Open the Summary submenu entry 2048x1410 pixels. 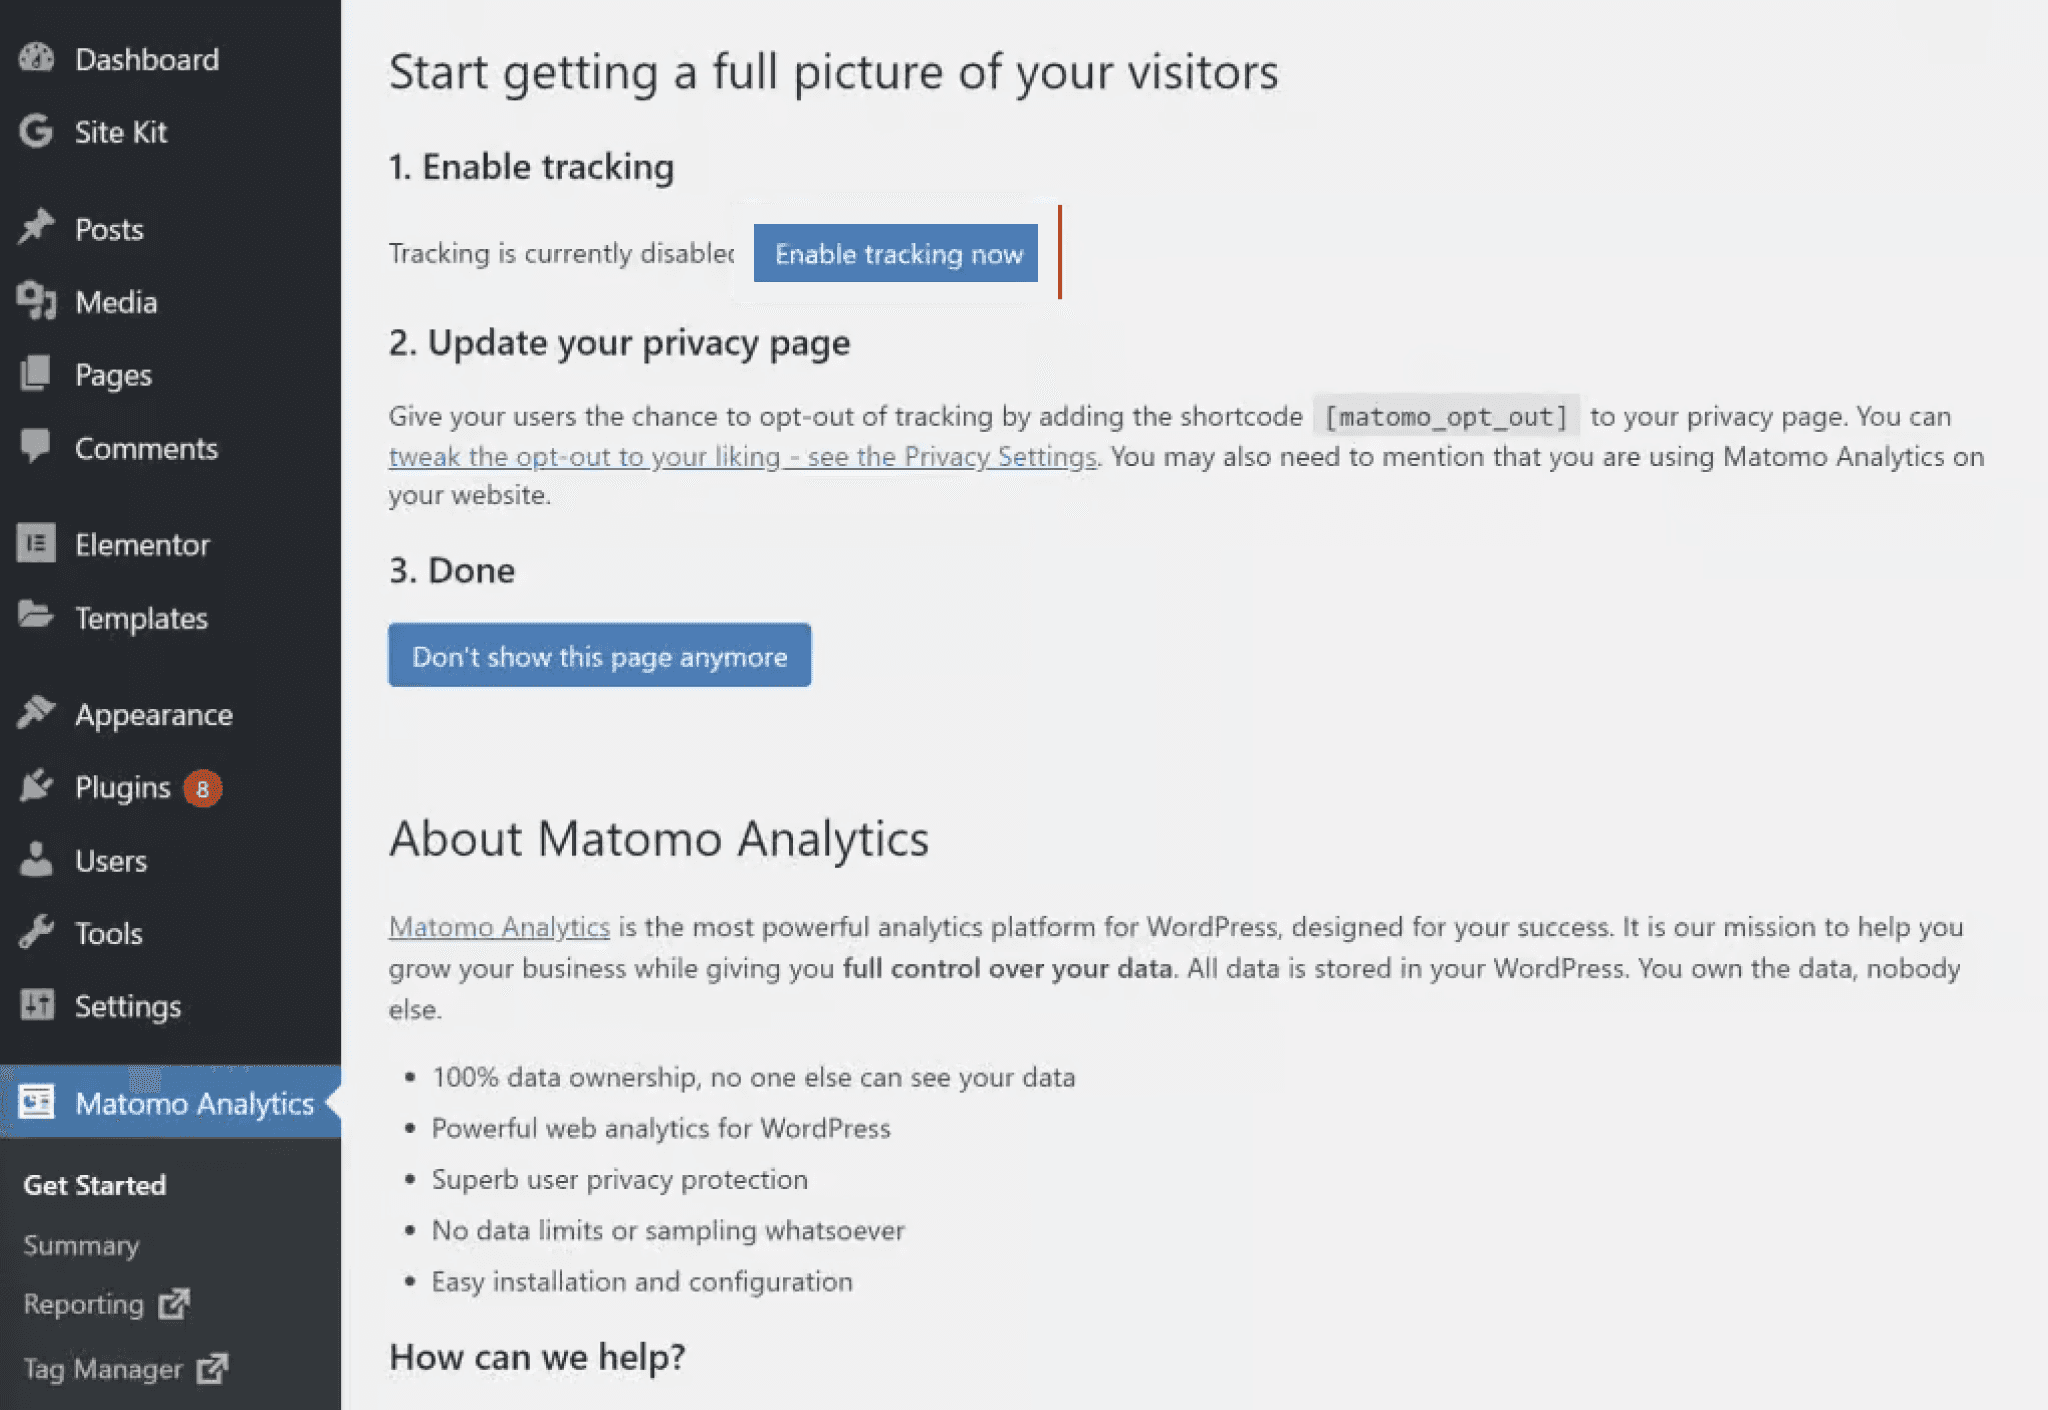click(x=81, y=1245)
